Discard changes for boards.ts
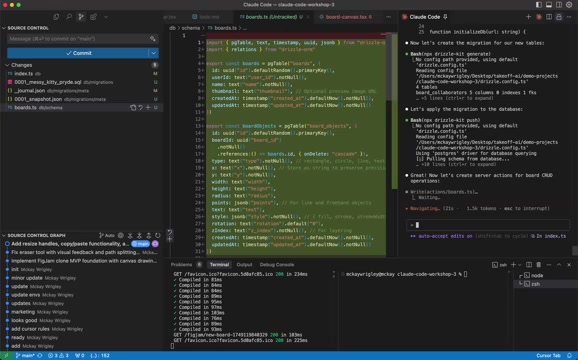Image resolution: width=578 pixels, height=360 pixels. pos(140,108)
